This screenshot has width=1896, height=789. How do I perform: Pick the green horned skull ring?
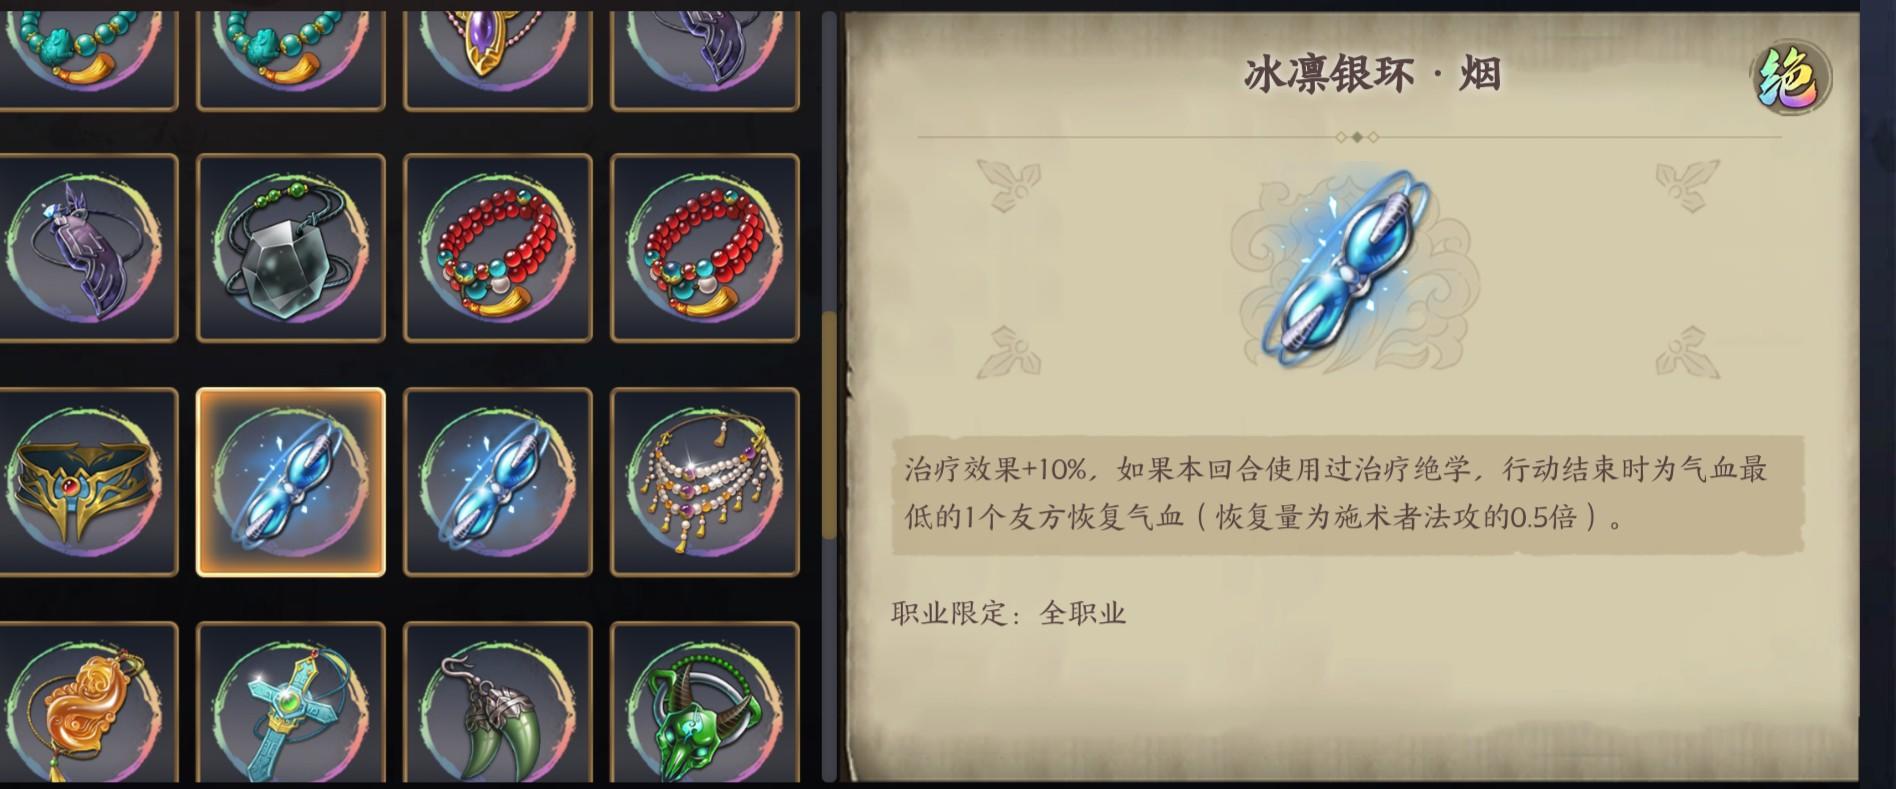pyautogui.click(x=705, y=703)
